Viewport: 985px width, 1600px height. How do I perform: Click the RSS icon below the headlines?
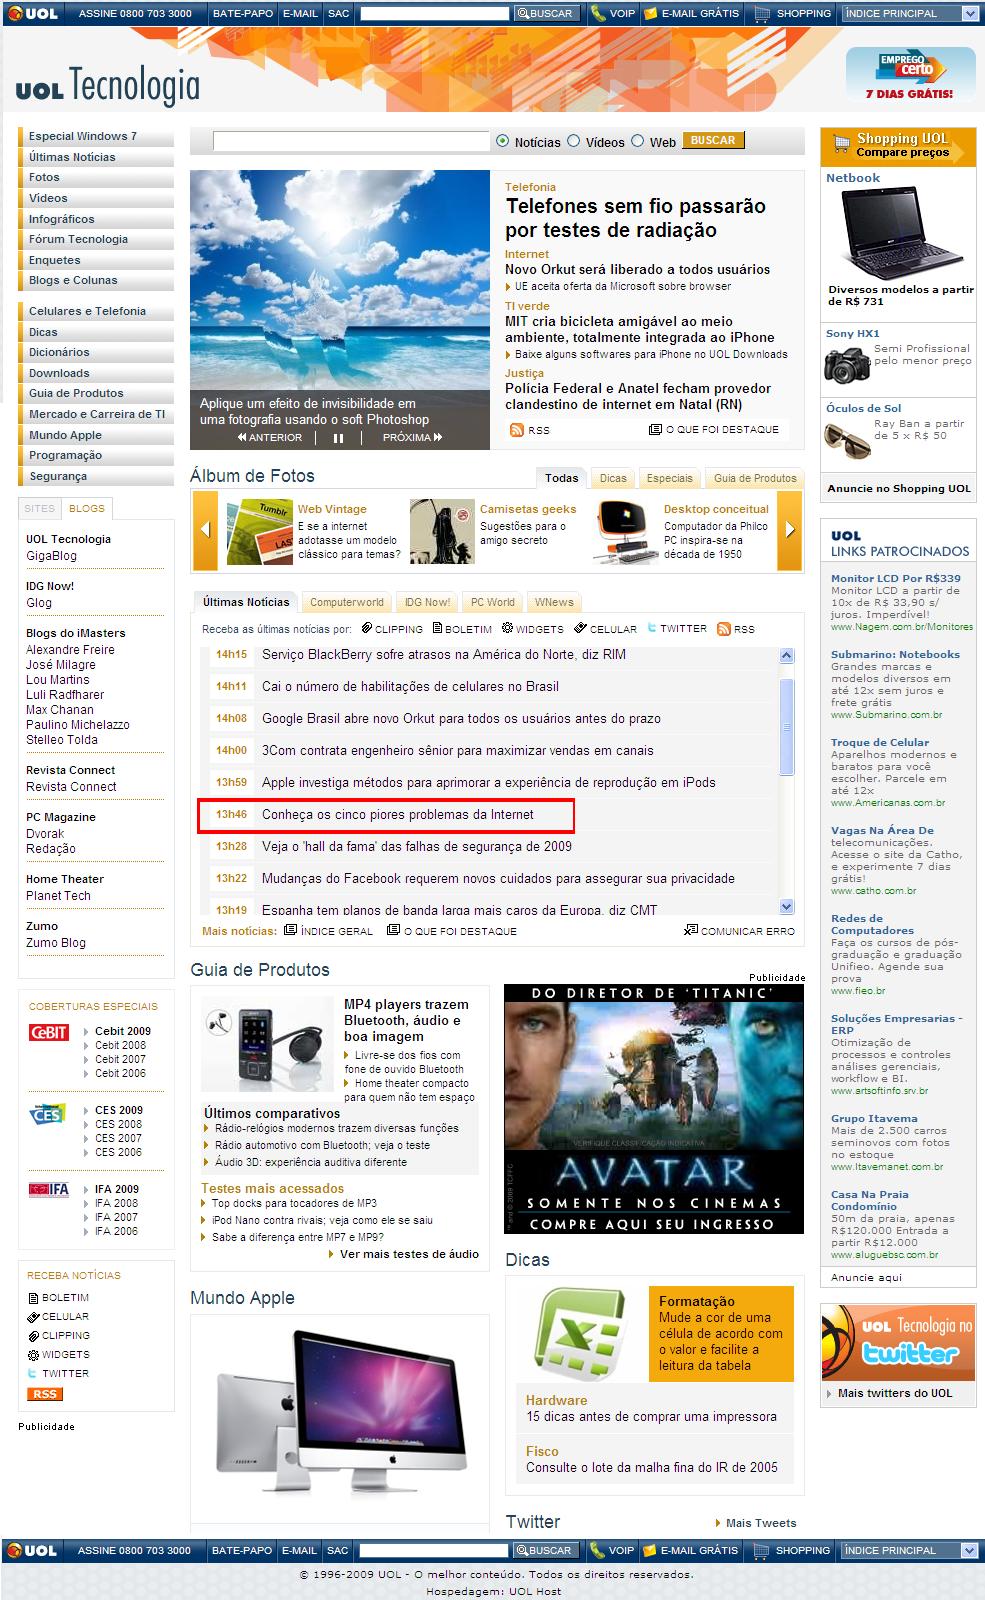517,430
